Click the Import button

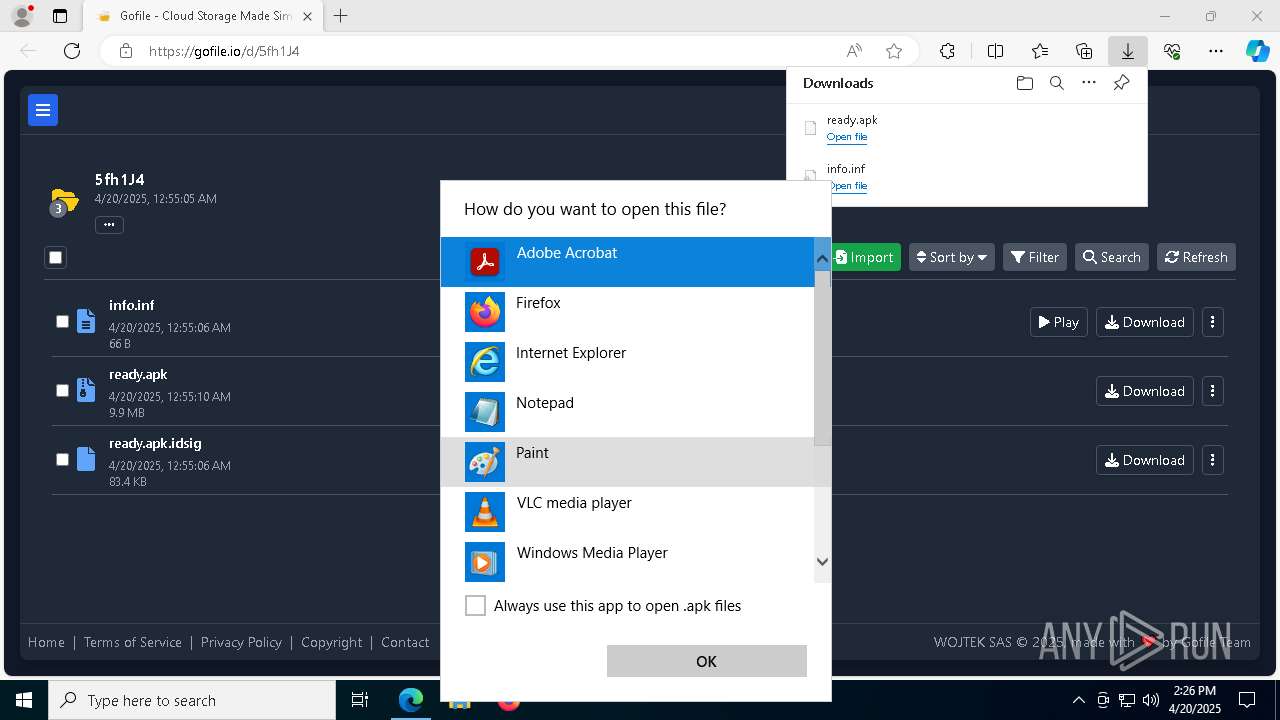click(x=865, y=257)
